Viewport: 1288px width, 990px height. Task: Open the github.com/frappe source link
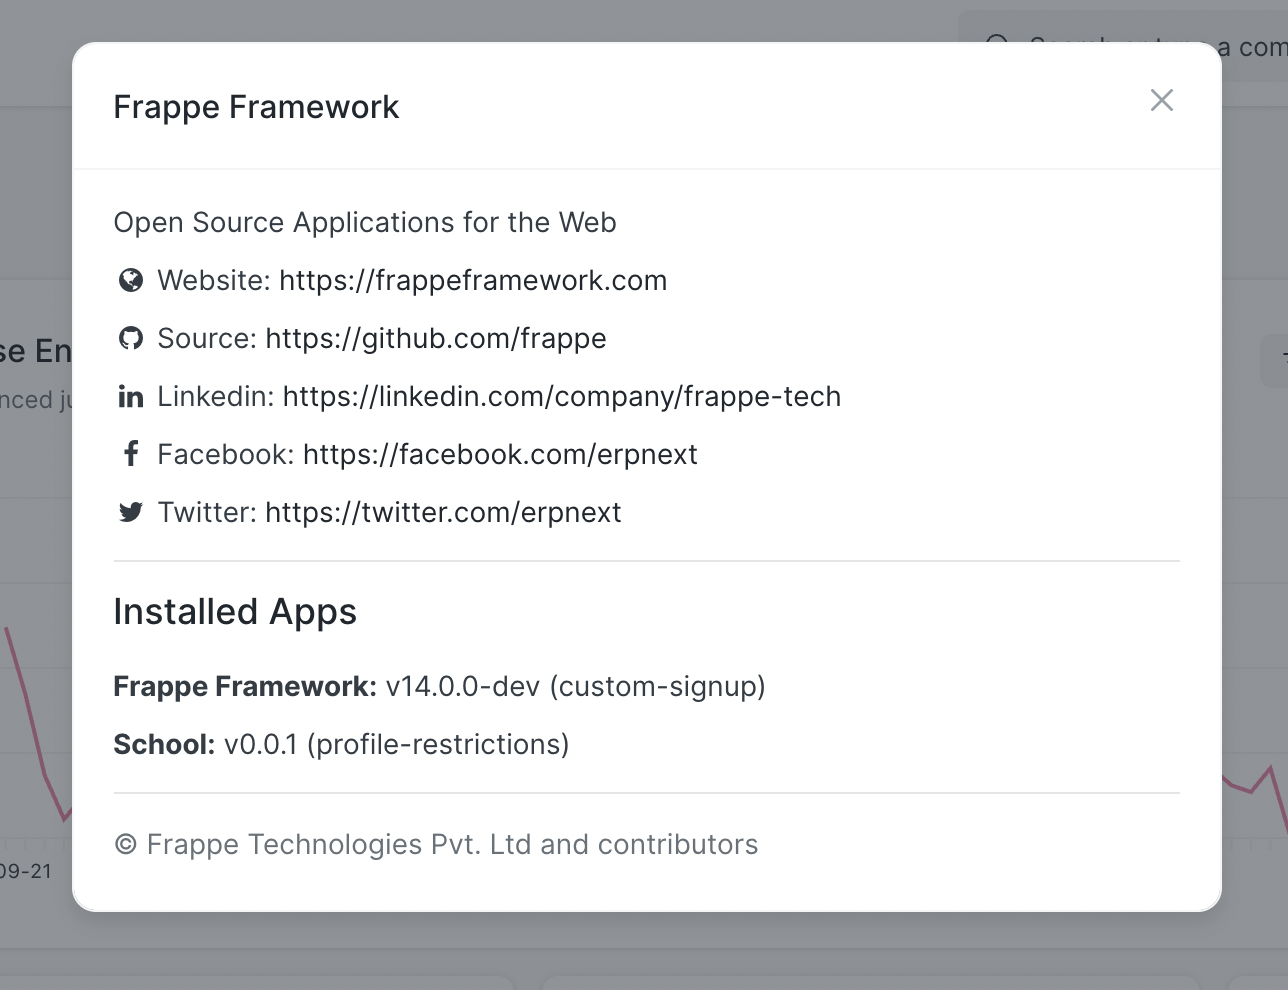pyautogui.click(x=435, y=338)
